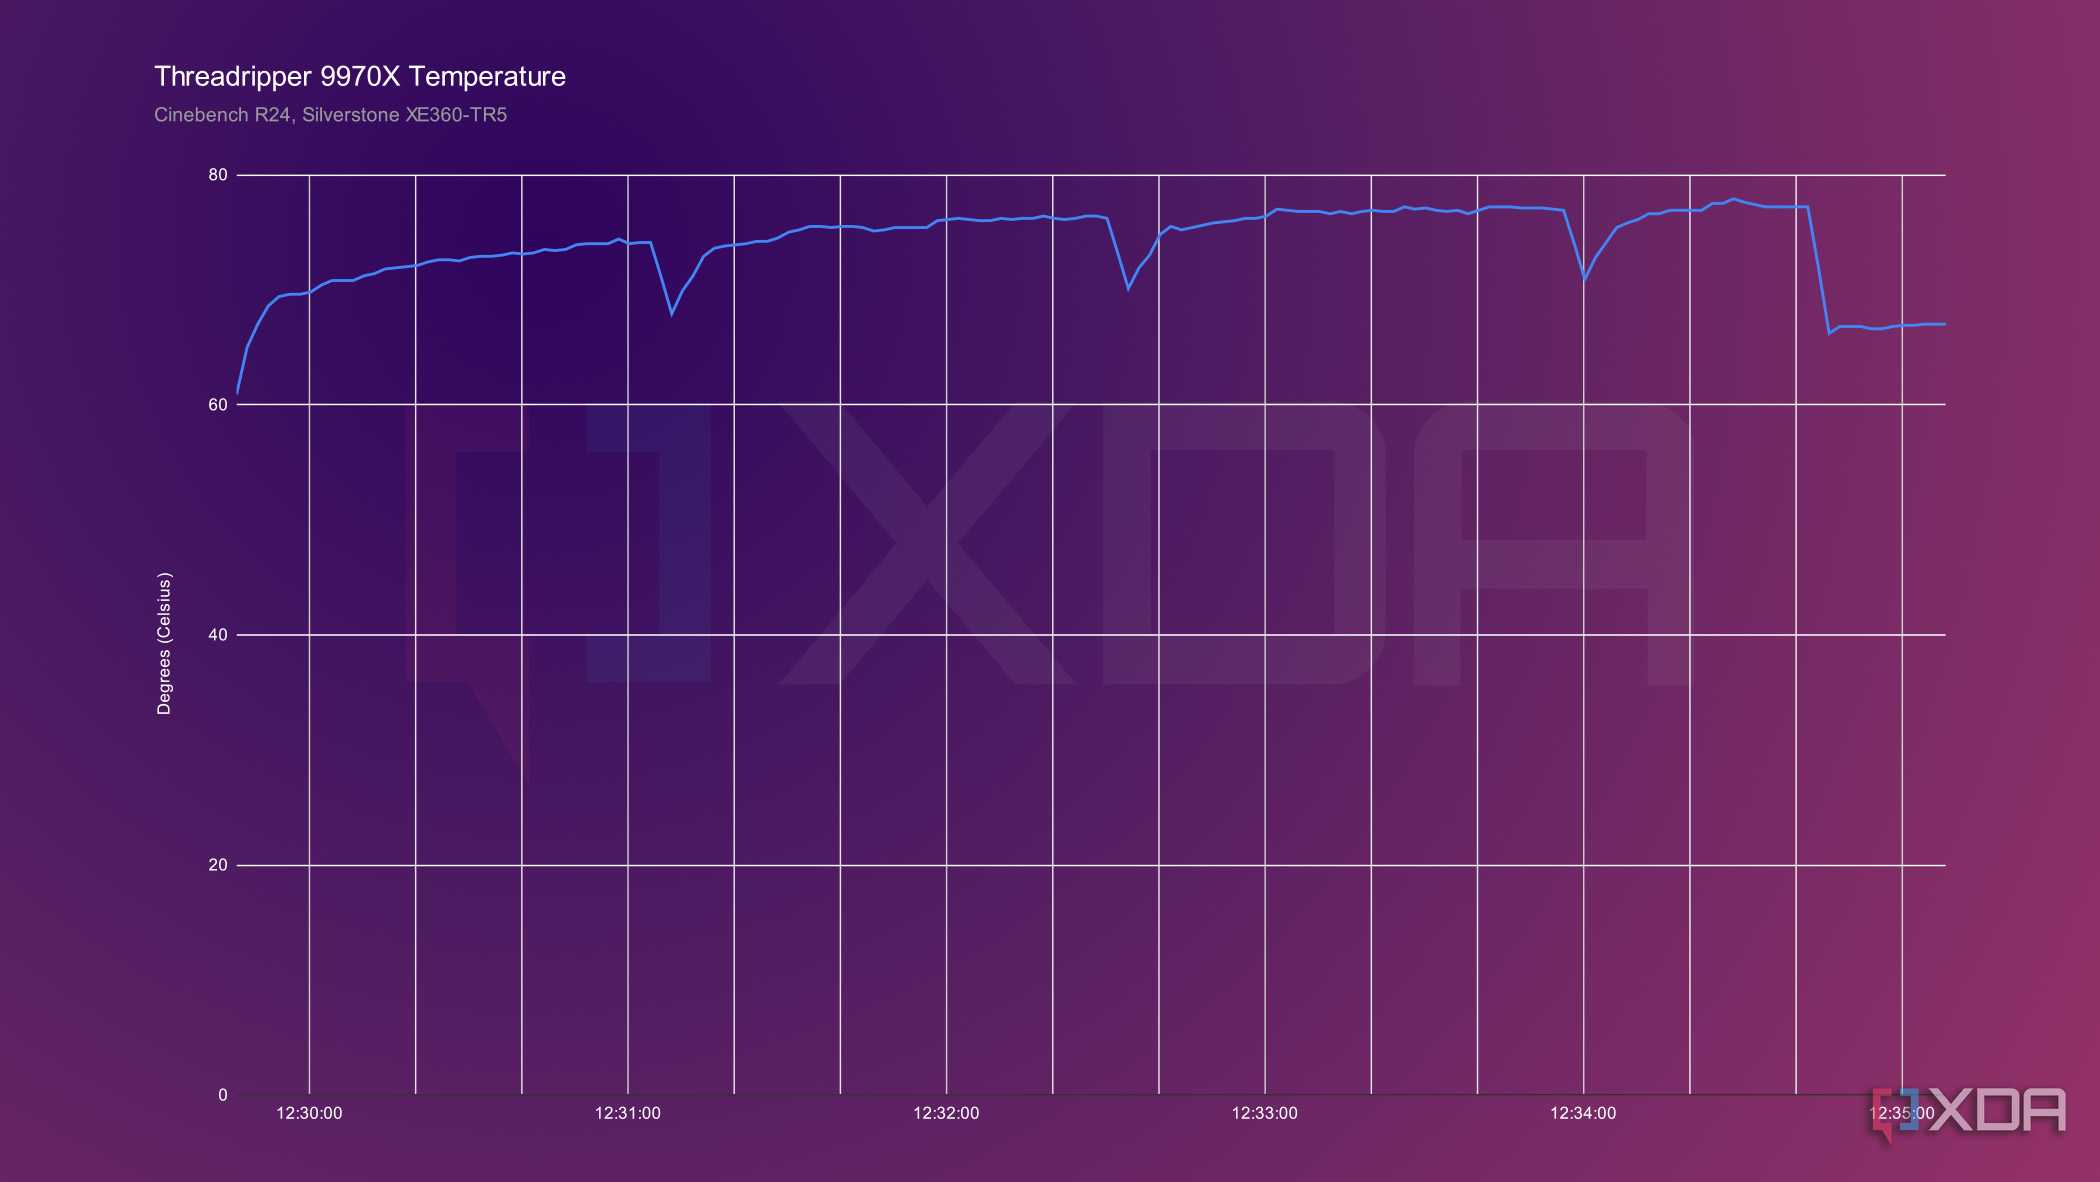Viewport: 2100px width, 1182px height.
Task: Click the y-axis value 20
Action: [x=218, y=865]
